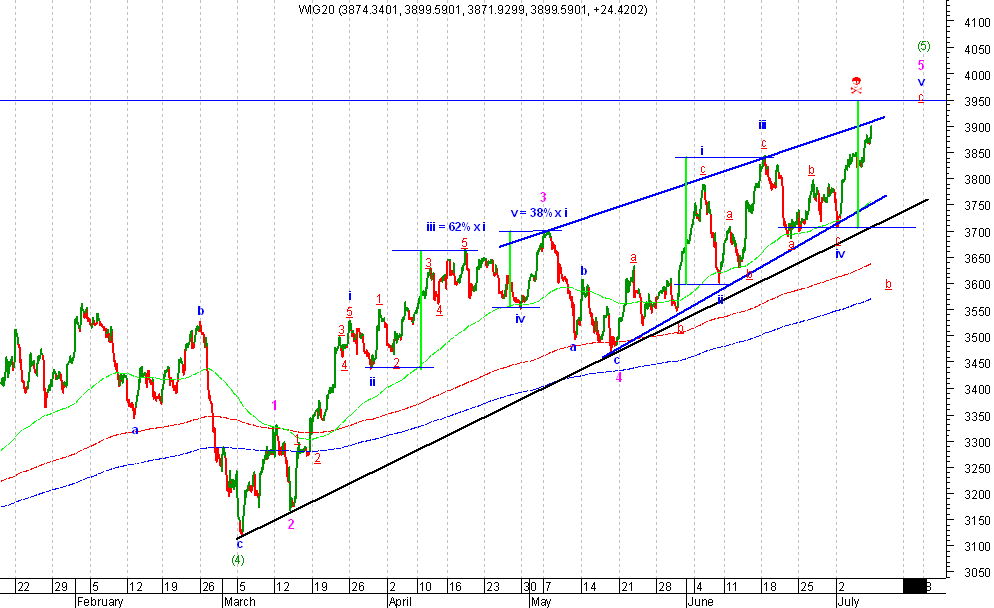Click date 23 on the time axis
The width and height of the screenshot is (994, 608).
tap(493, 586)
